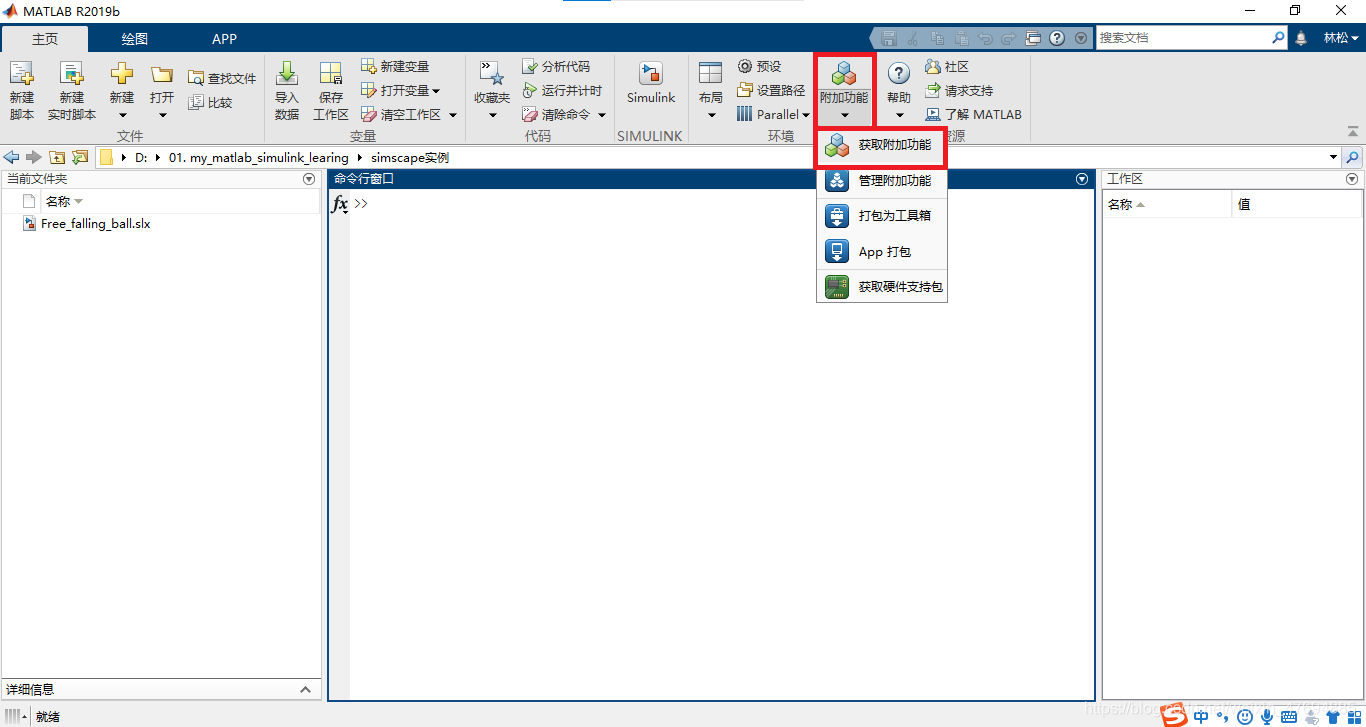Open Command Window panel actions menu
The image size is (1366, 727).
point(1081,179)
